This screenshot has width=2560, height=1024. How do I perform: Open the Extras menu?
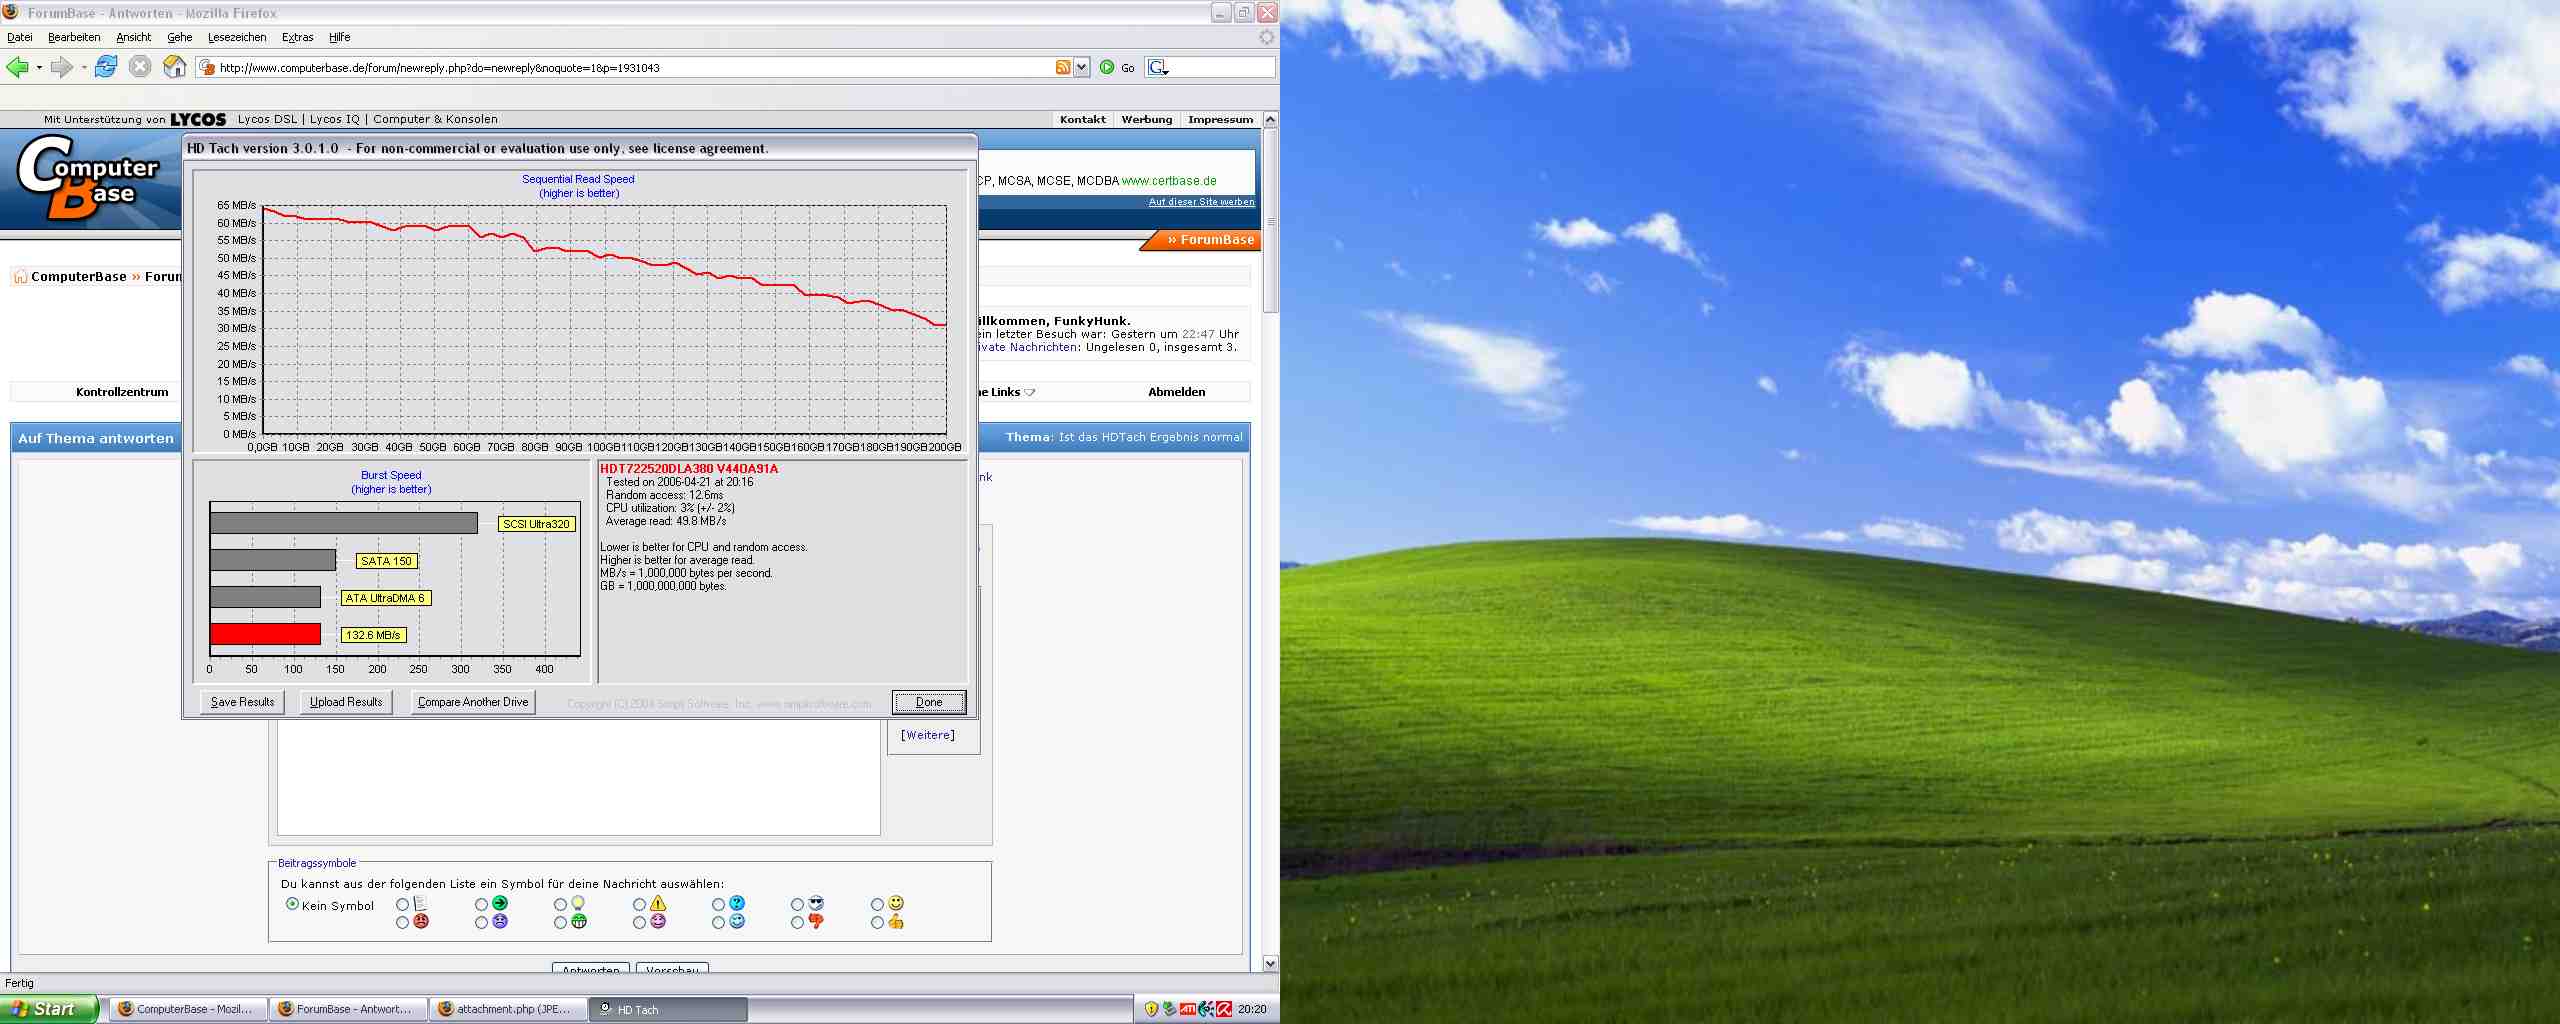click(x=297, y=37)
